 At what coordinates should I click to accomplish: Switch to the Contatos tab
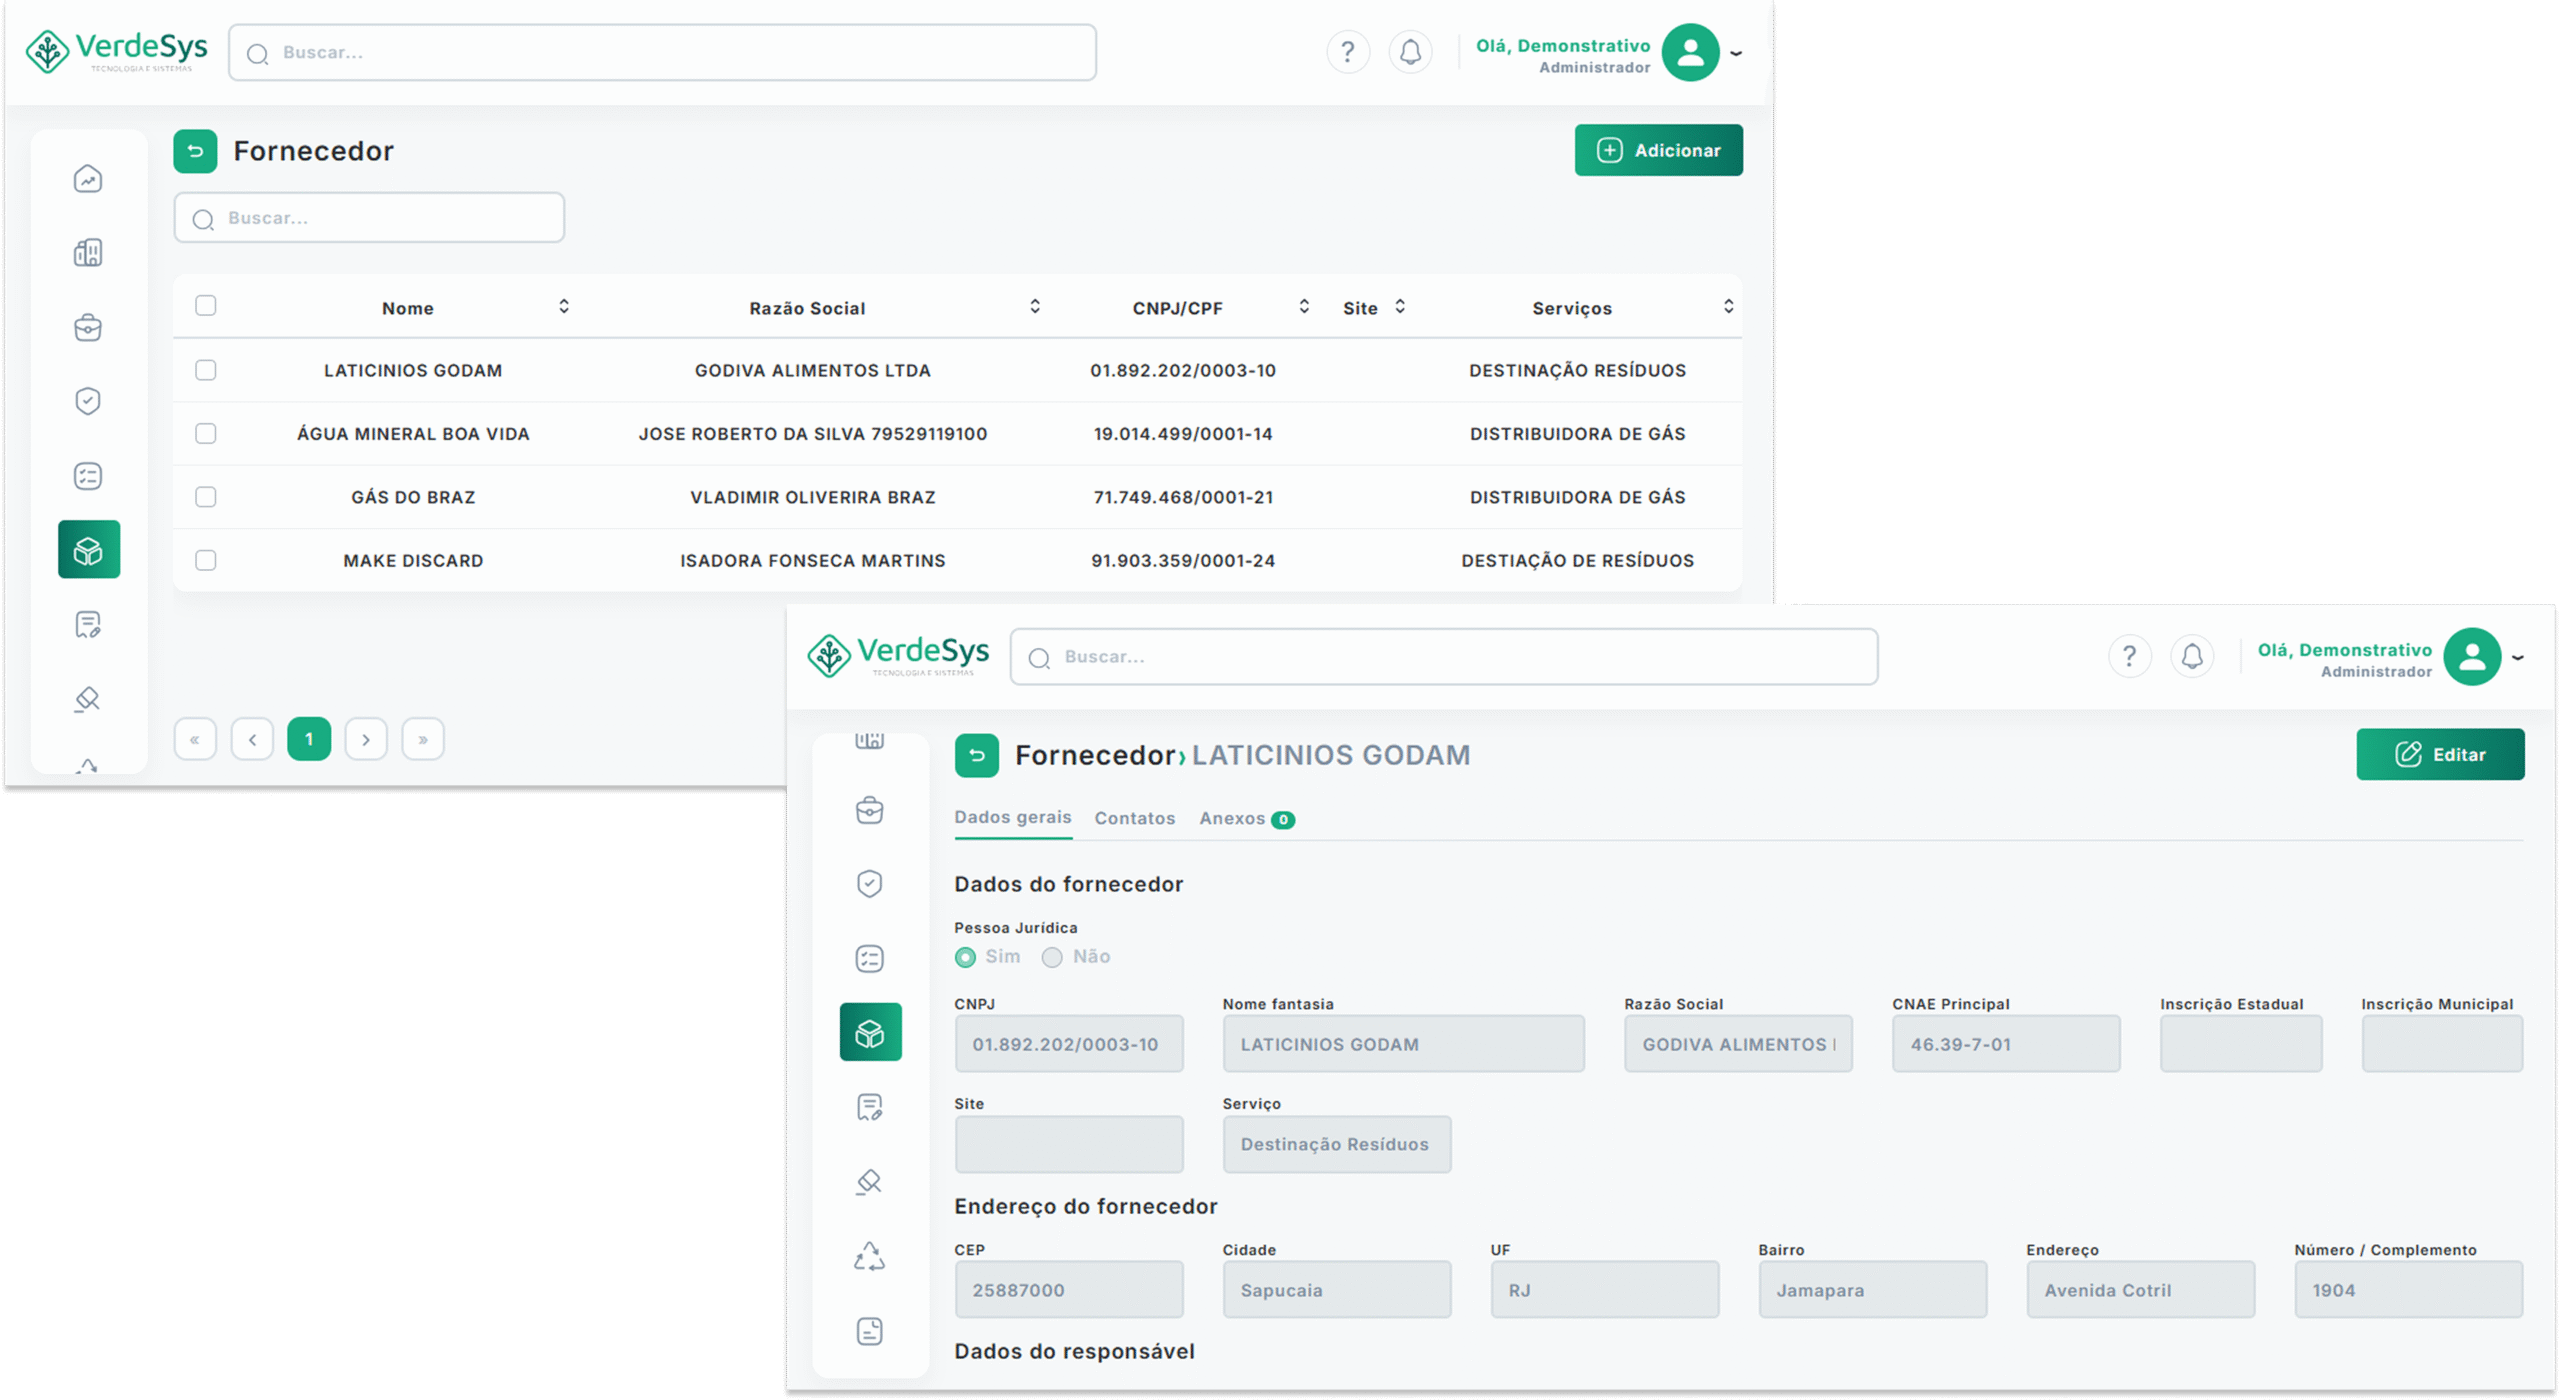click(x=1134, y=818)
